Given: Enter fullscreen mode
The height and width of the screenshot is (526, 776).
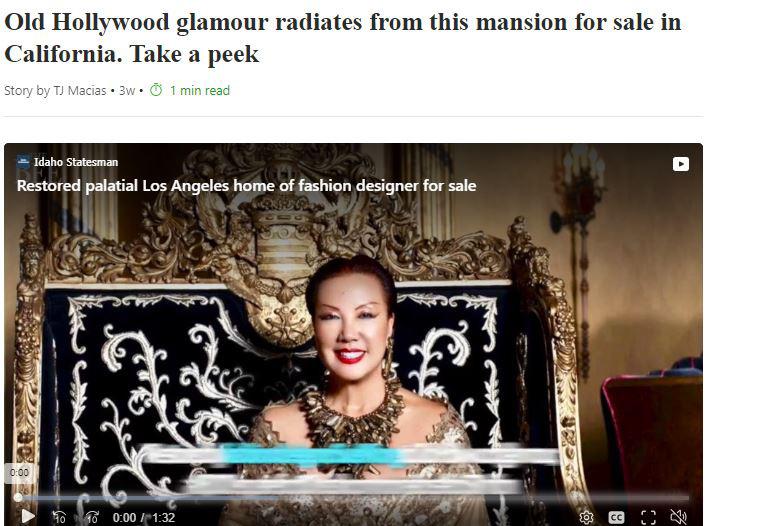Looking at the screenshot, I should point(648,517).
